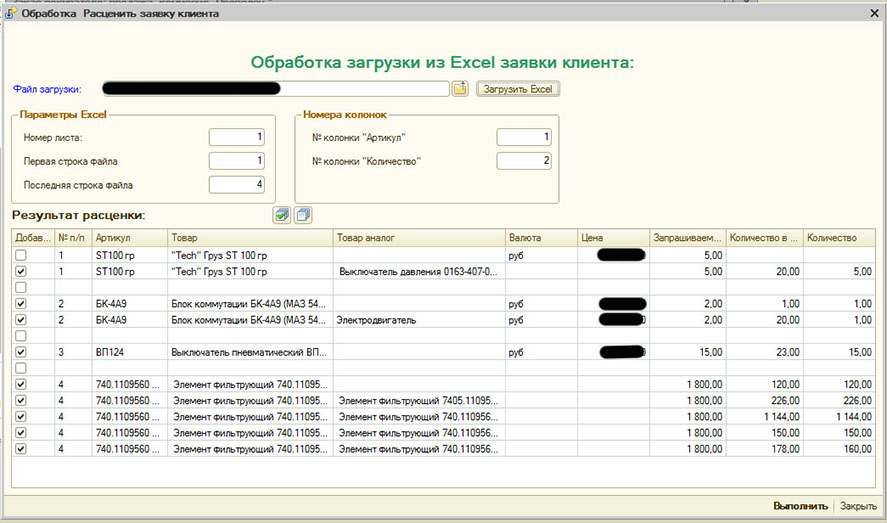Viewport: 887px width, 523px height.
Task: Open the file browse folder icon
Action: pyautogui.click(x=460, y=89)
